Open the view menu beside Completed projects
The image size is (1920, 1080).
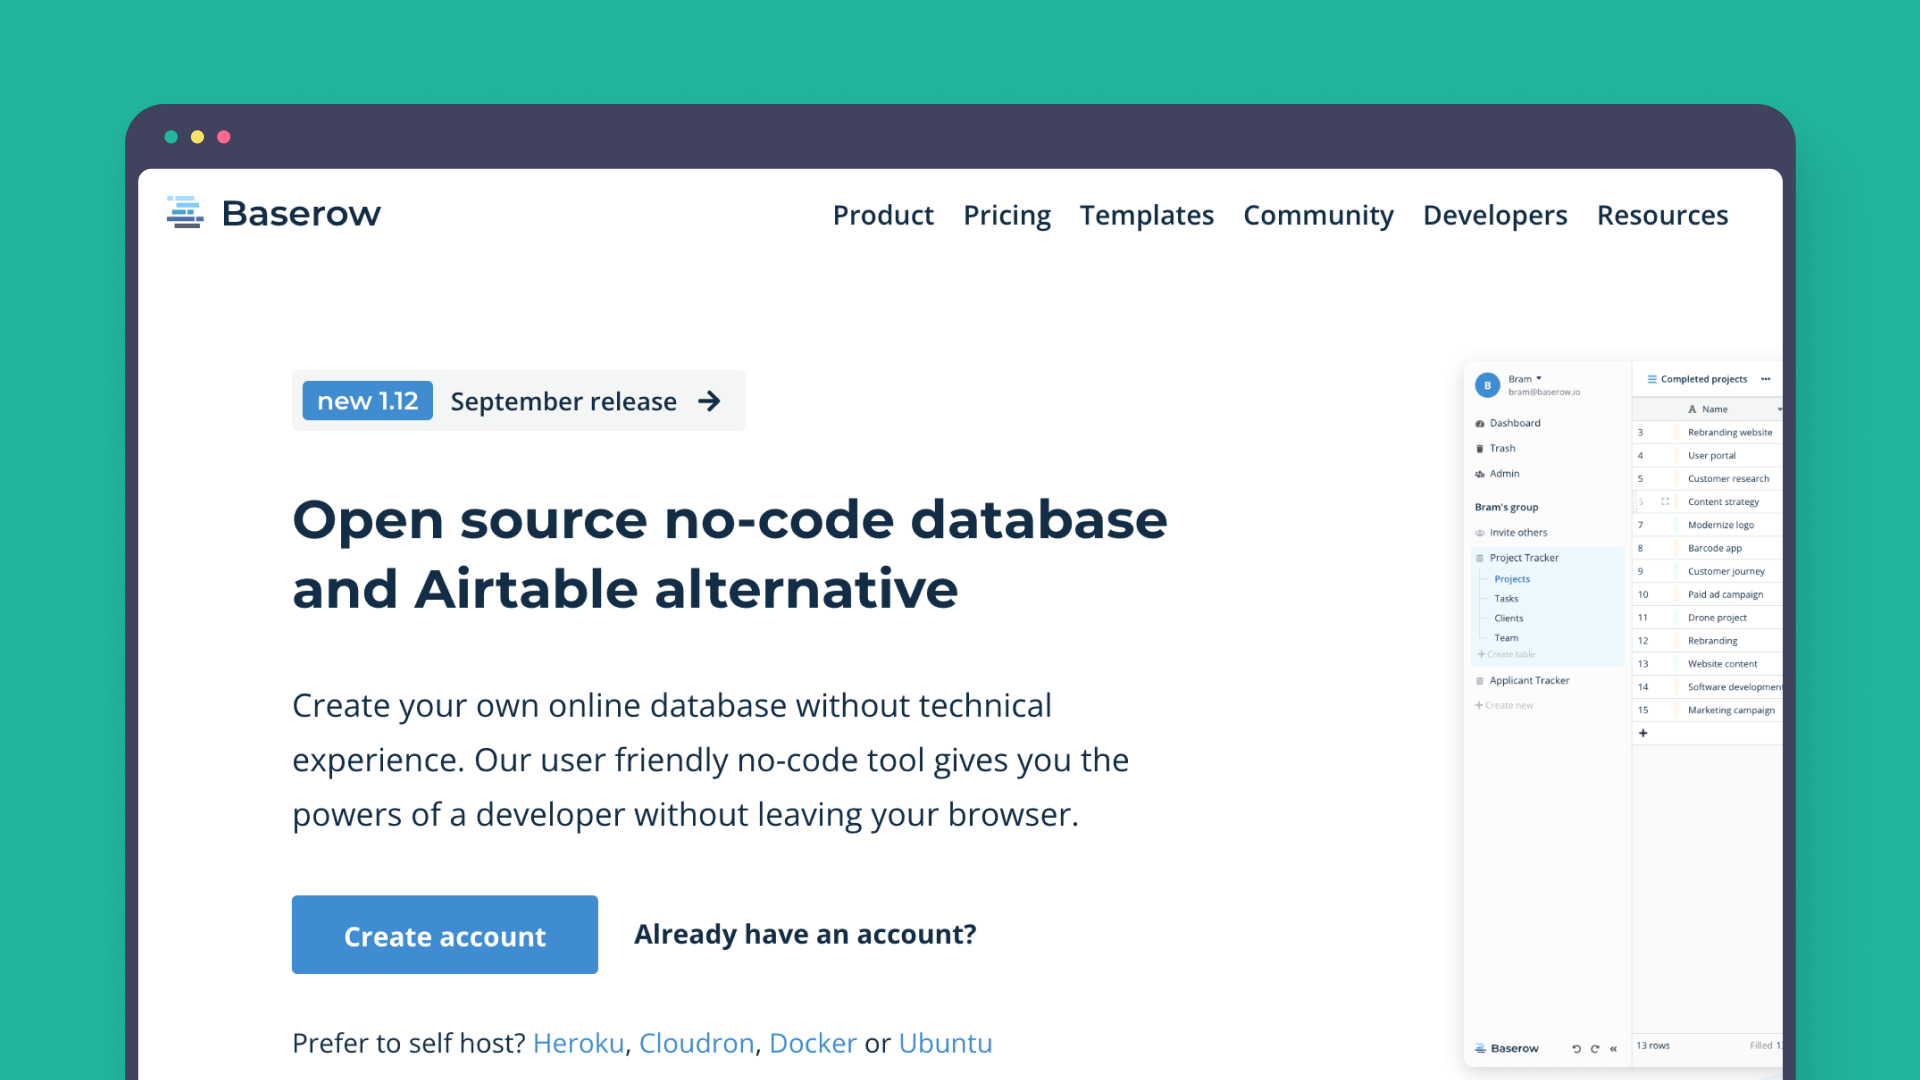1652,379
